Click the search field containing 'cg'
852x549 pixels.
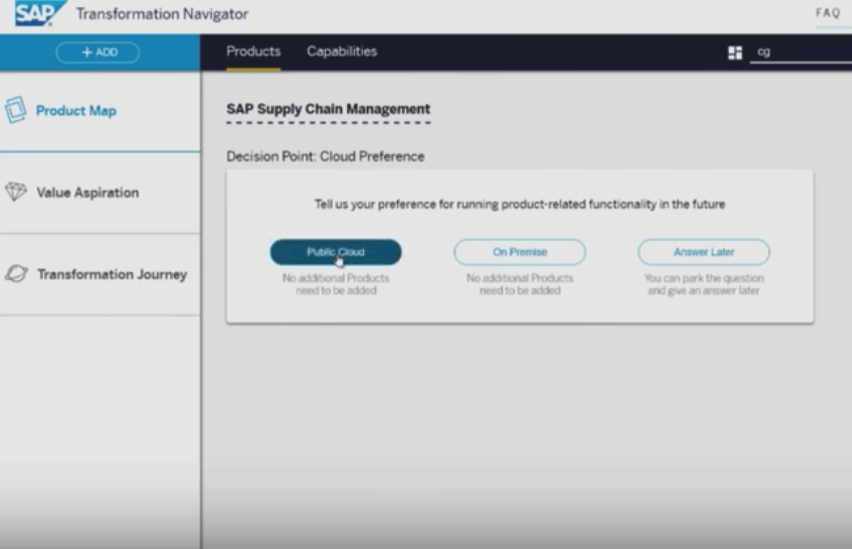(x=800, y=52)
